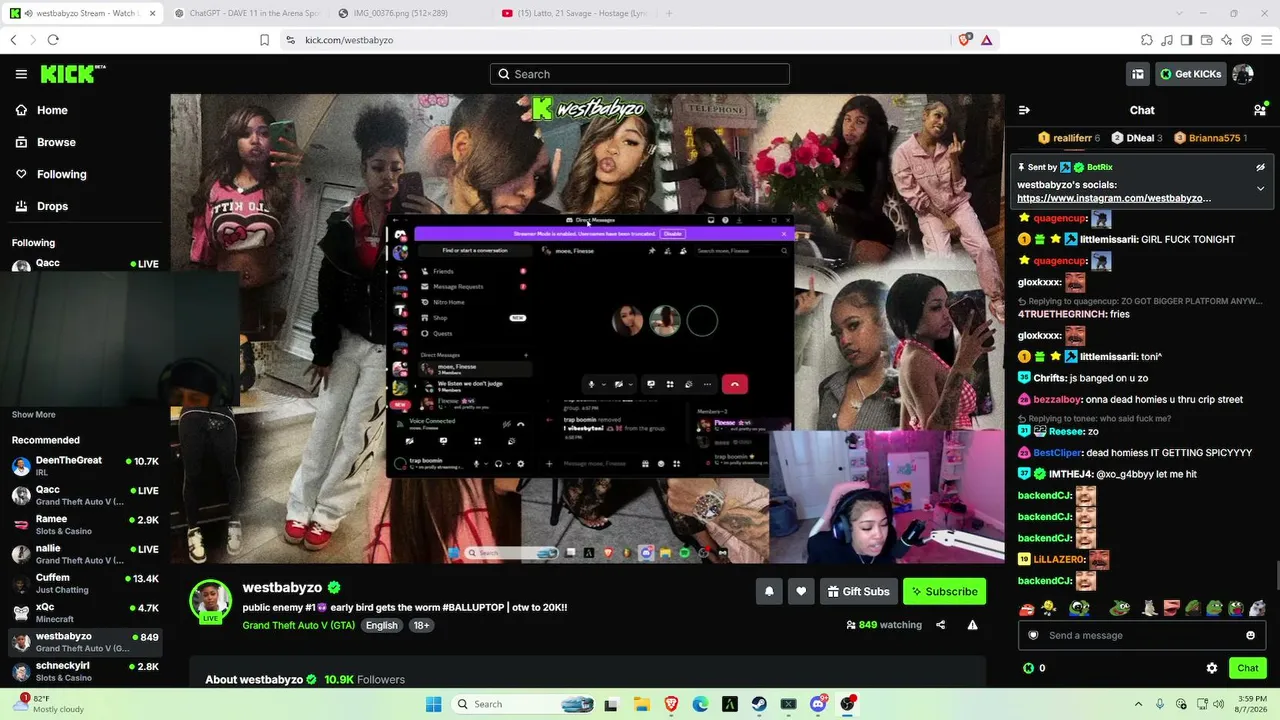Open Steam from the taskbar
The height and width of the screenshot is (720, 1280).
pyautogui.click(x=759, y=704)
